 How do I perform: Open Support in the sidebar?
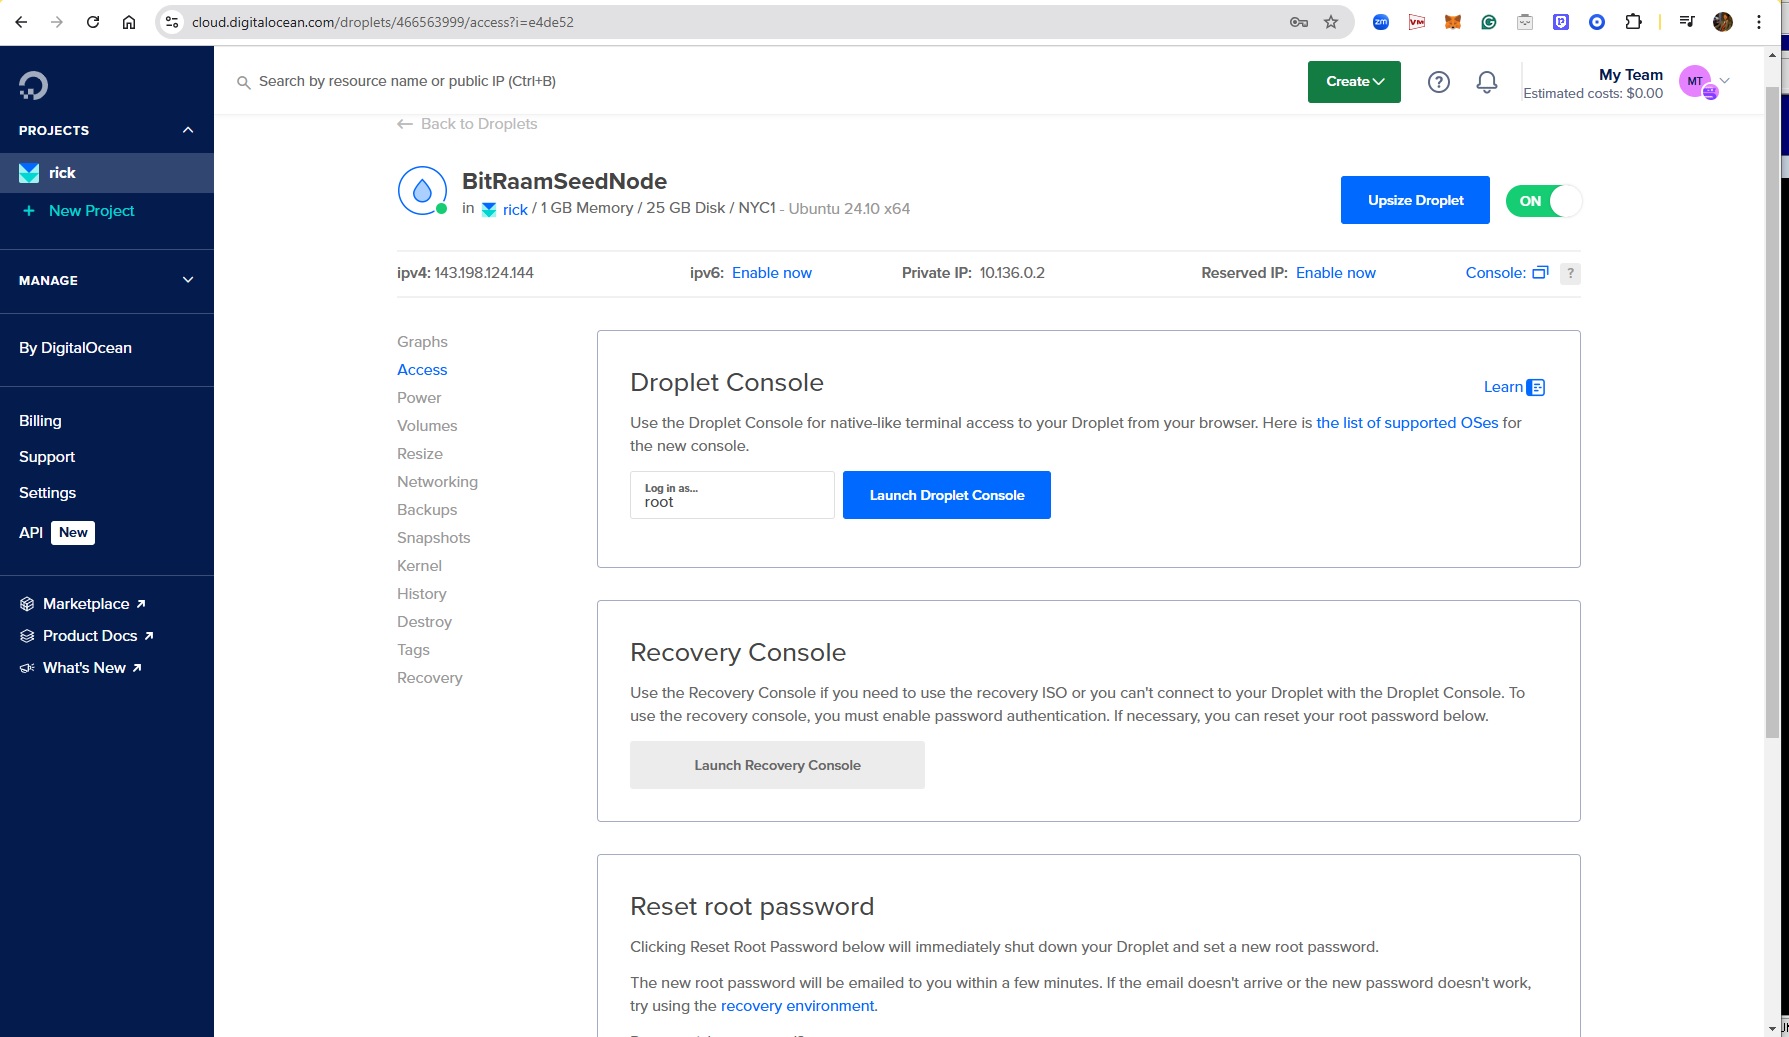click(47, 457)
